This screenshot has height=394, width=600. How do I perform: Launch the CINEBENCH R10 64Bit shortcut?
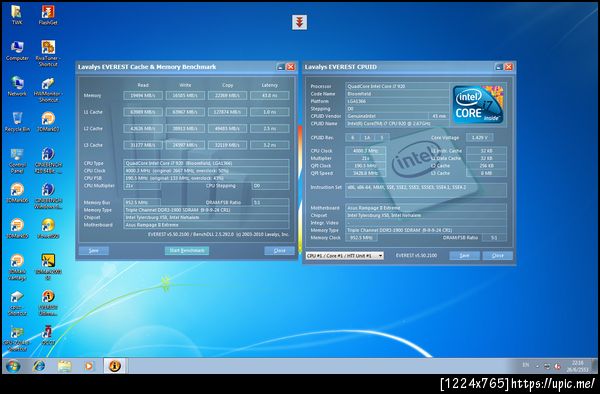[48, 160]
